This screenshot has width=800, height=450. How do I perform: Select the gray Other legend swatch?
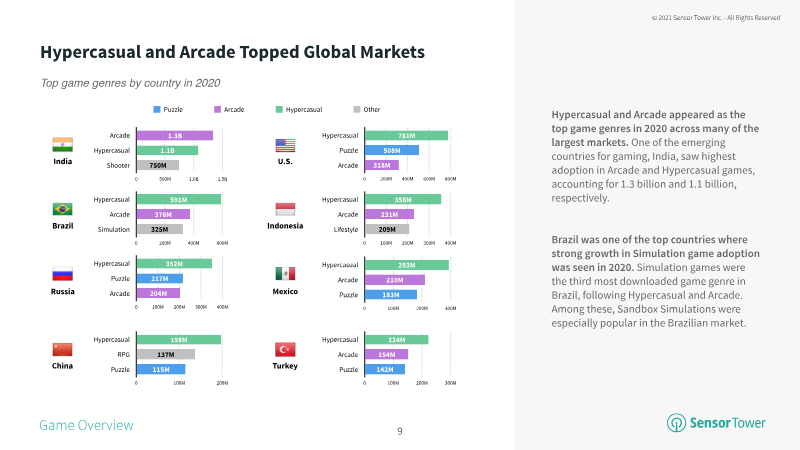[357, 109]
